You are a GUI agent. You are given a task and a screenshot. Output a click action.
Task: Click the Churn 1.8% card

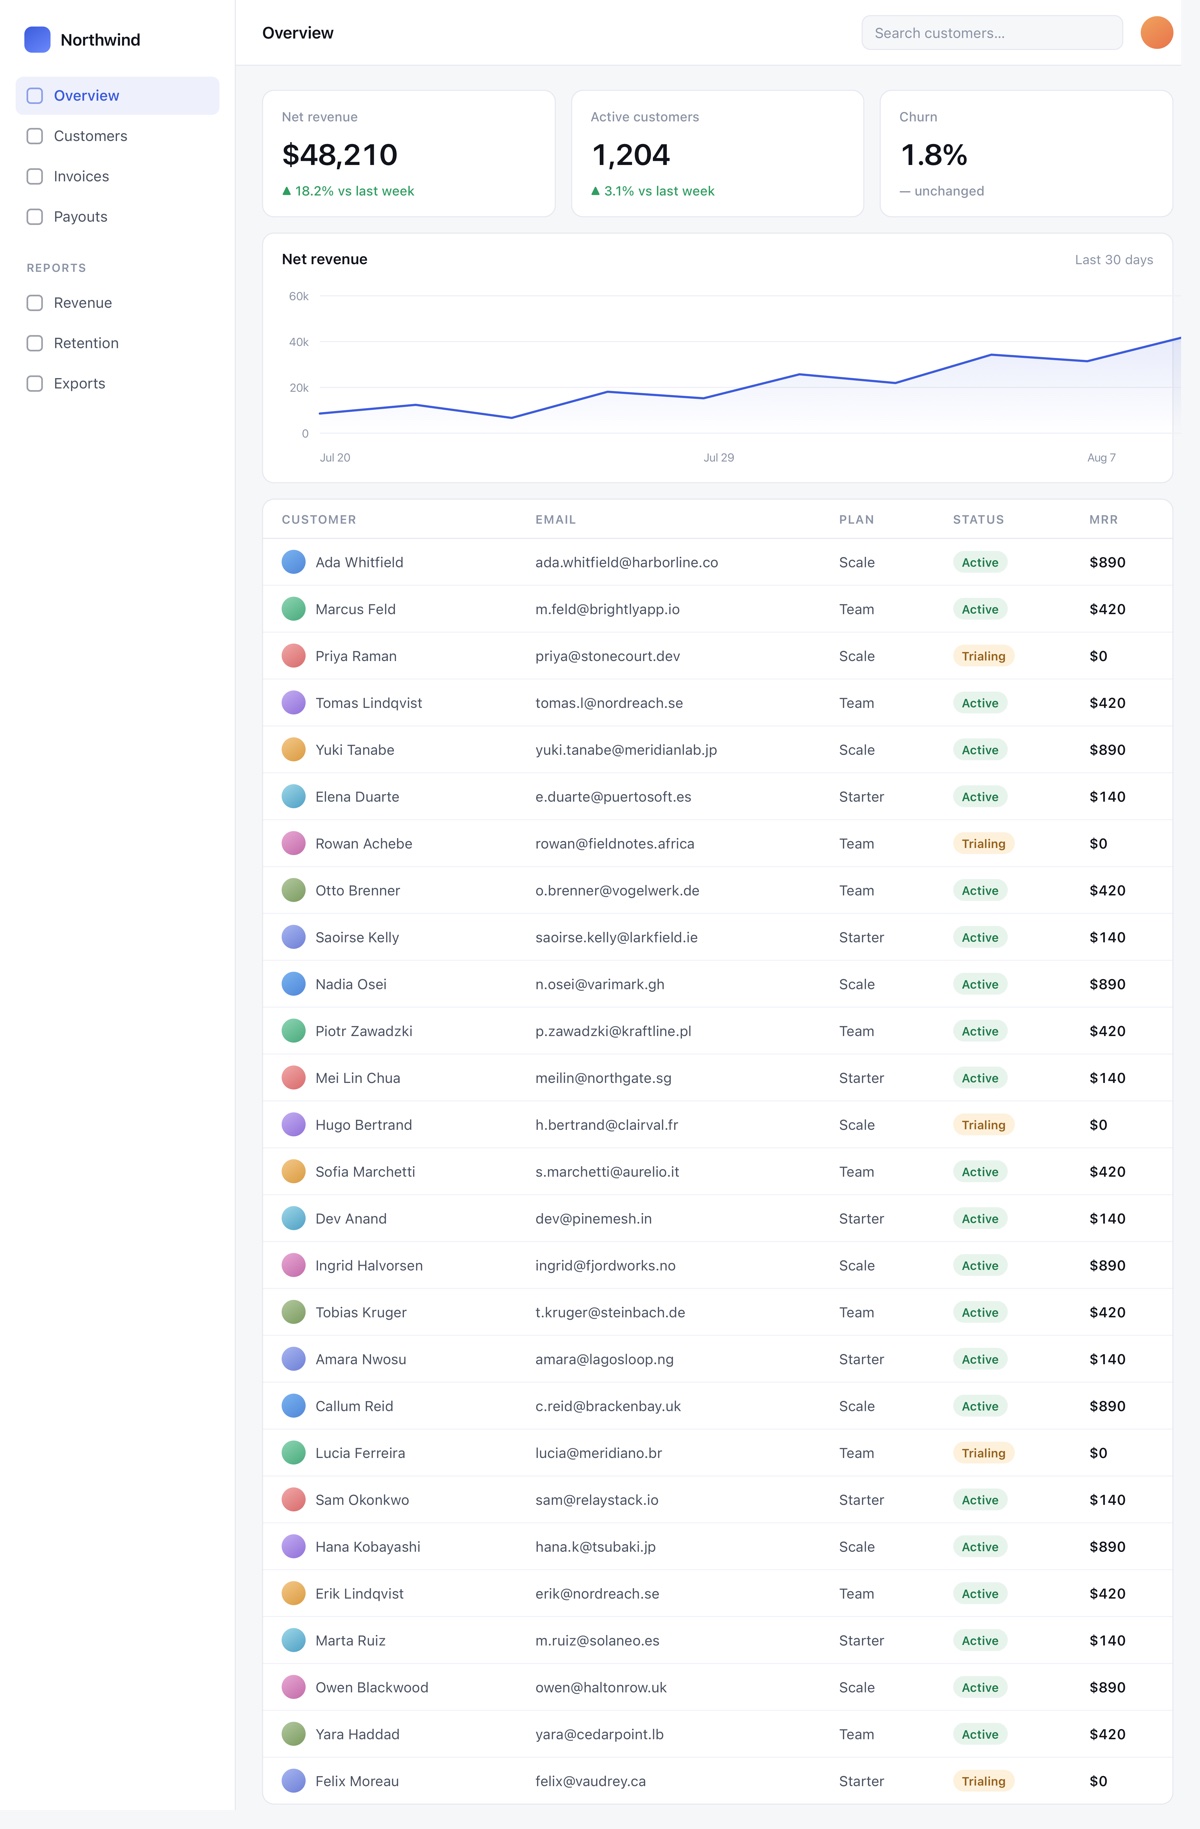pos(1026,154)
